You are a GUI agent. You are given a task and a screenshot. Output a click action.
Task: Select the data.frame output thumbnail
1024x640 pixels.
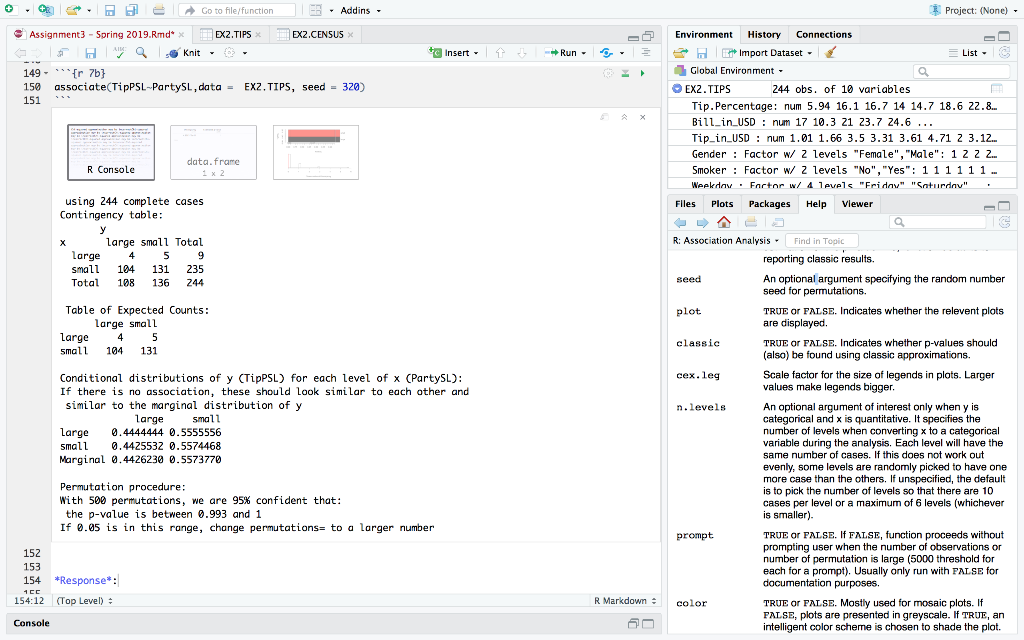(x=213, y=152)
